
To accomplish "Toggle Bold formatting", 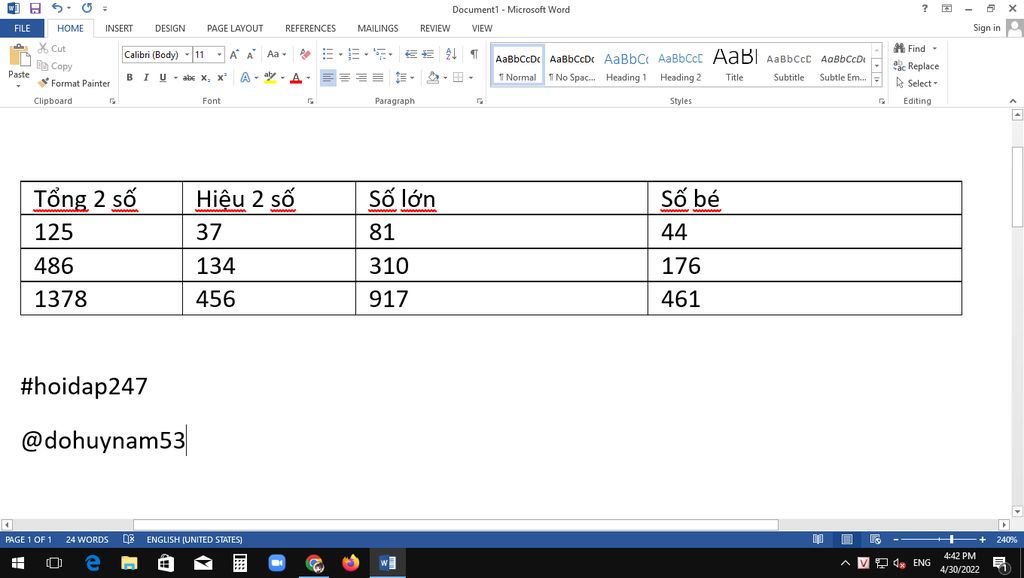I will point(129,77).
